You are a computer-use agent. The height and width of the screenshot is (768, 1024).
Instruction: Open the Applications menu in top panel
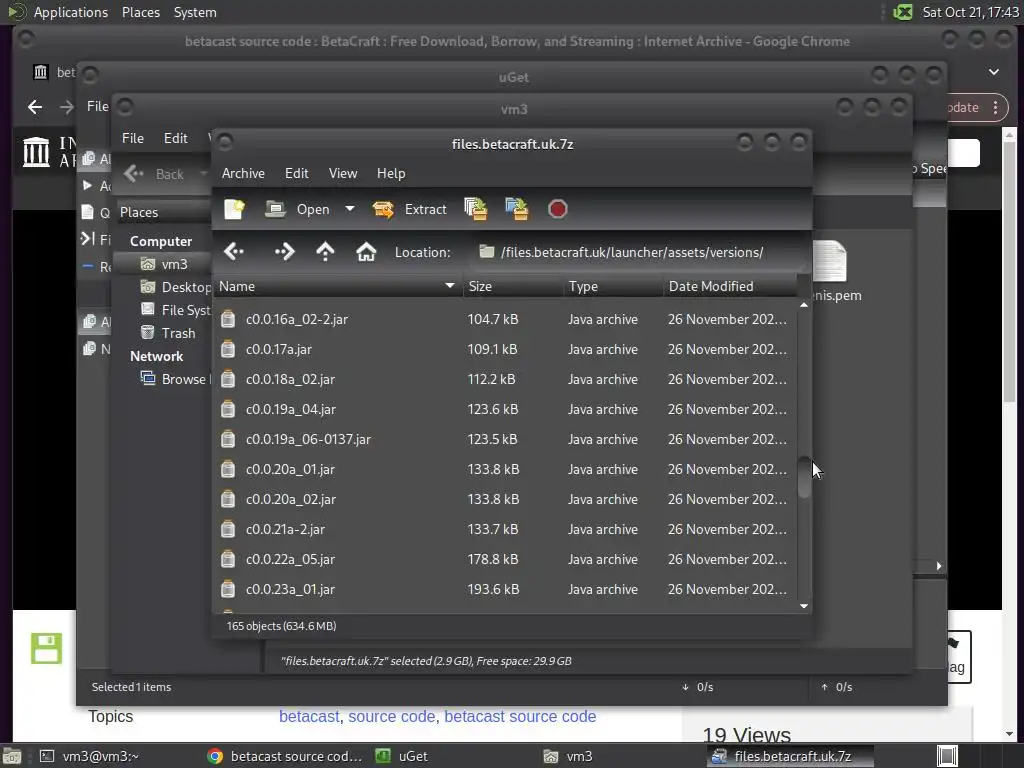[71, 12]
